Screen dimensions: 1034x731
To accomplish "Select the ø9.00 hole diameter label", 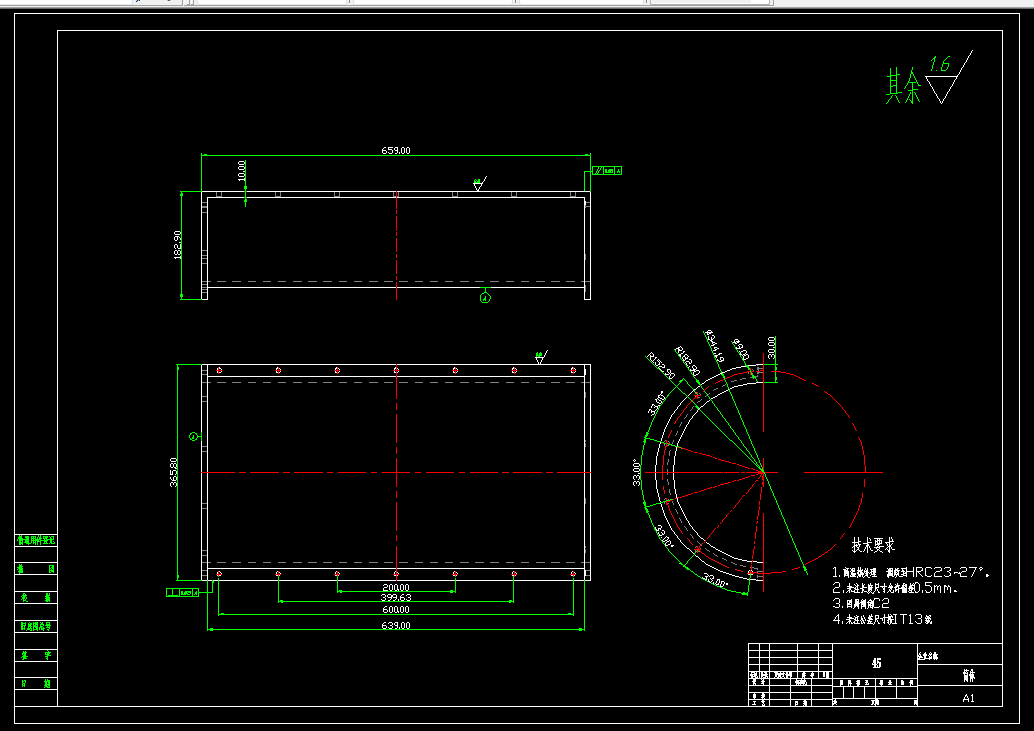I will pyautogui.click(x=741, y=349).
